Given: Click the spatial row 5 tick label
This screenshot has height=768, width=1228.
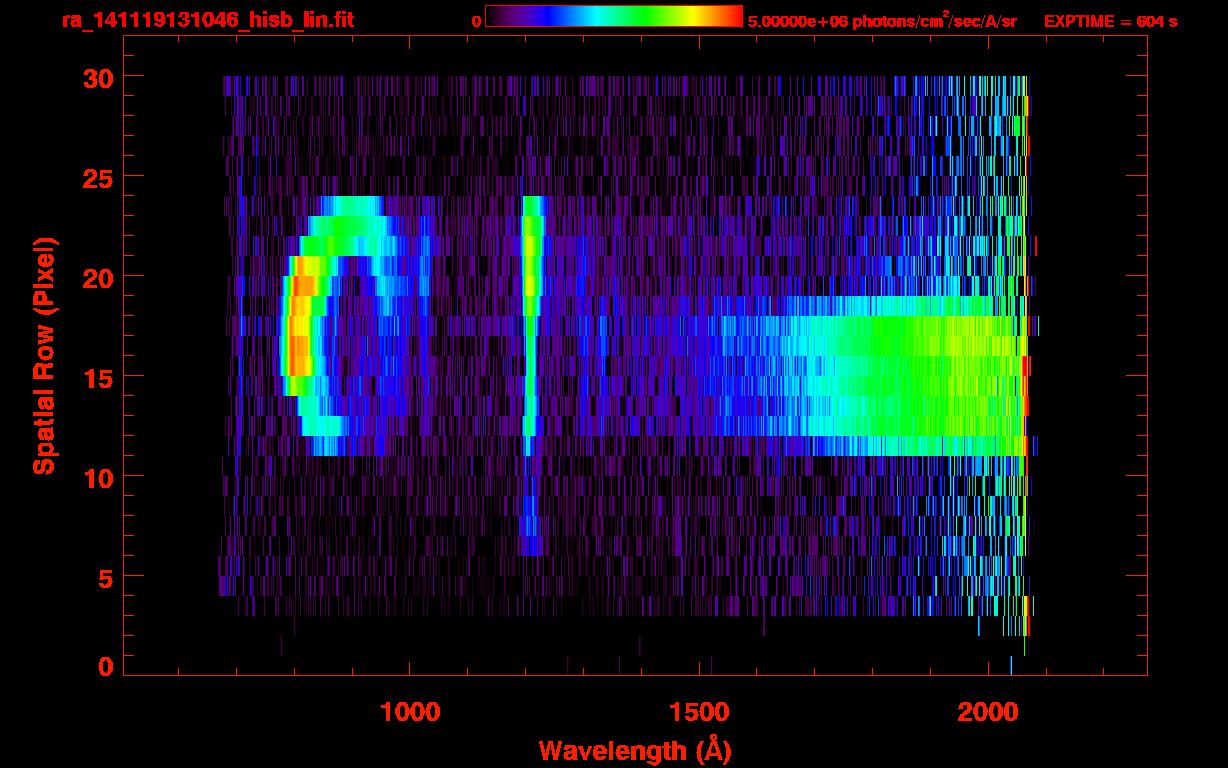Looking at the screenshot, I should click(105, 577).
